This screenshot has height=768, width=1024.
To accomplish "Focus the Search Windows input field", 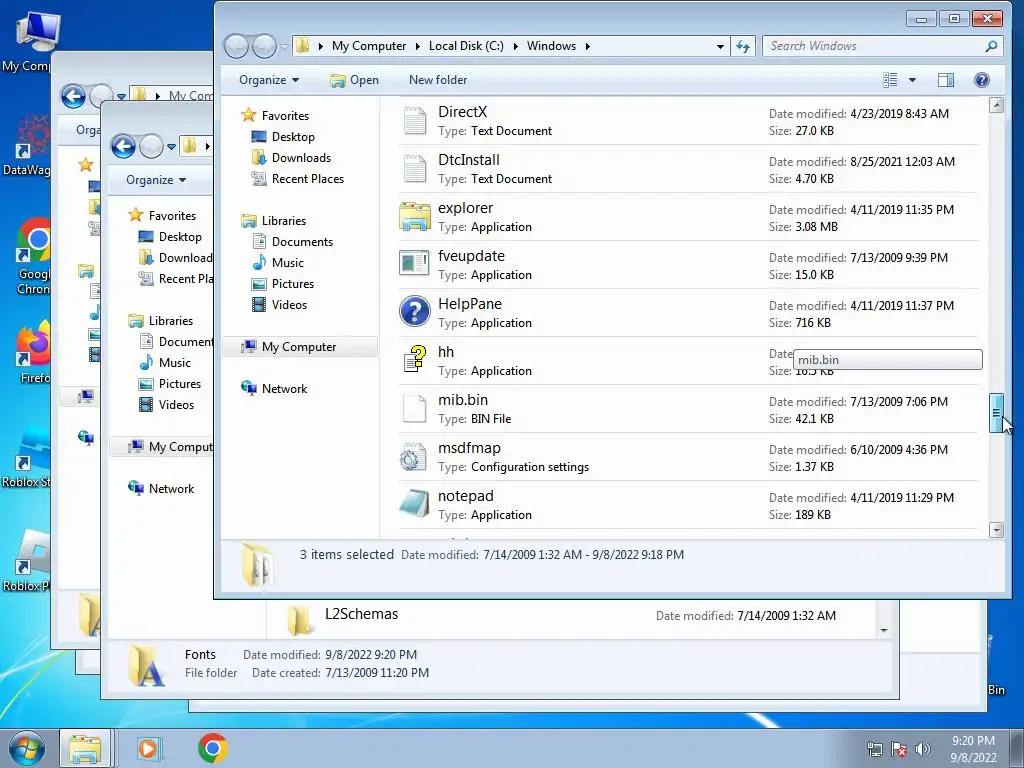I will point(875,46).
